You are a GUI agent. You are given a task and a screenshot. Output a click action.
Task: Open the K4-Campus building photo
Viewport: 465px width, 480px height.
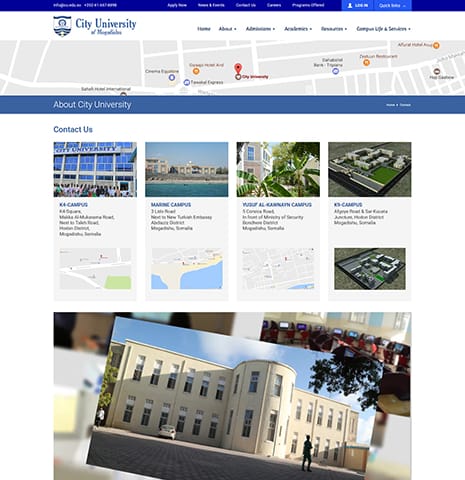95,169
